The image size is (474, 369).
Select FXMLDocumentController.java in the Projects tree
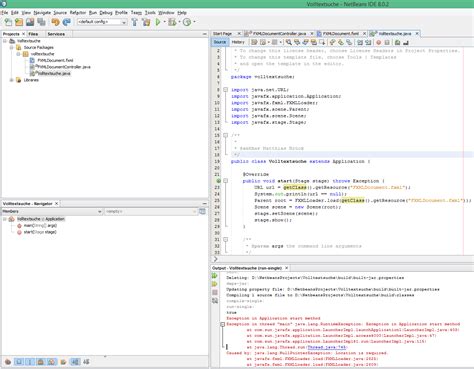[64, 67]
